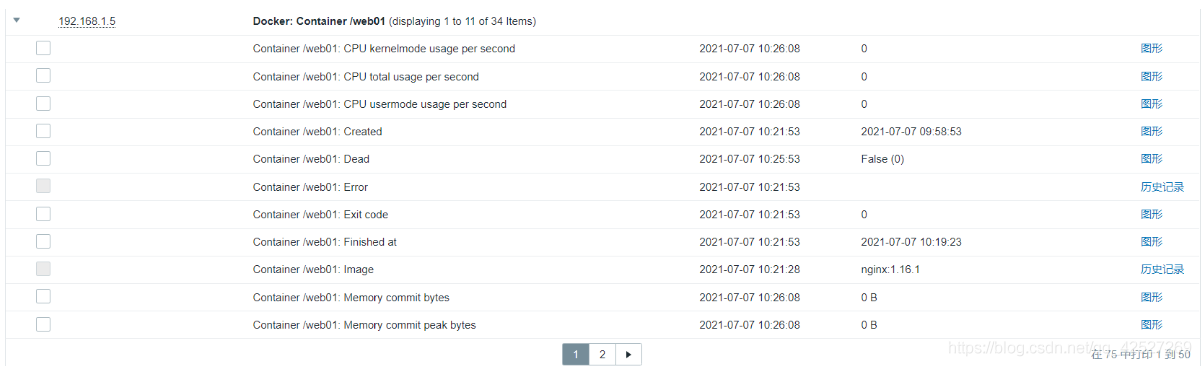View history link for Error item
Image resolution: width=1201 pixels, height=366 pixels.
[x=1162, y=187]
